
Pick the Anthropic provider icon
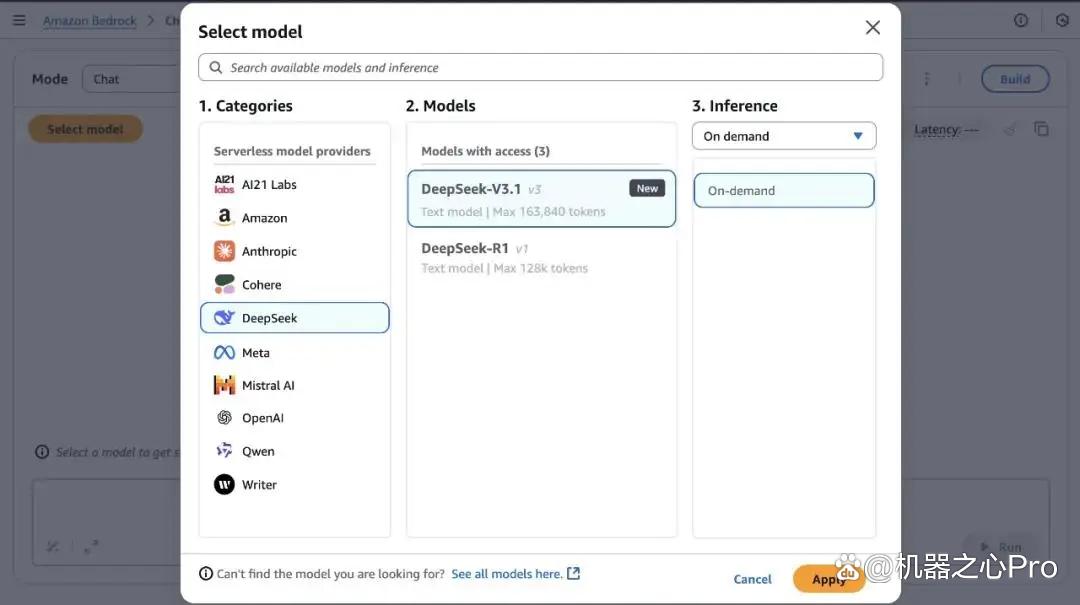[224, 251]
